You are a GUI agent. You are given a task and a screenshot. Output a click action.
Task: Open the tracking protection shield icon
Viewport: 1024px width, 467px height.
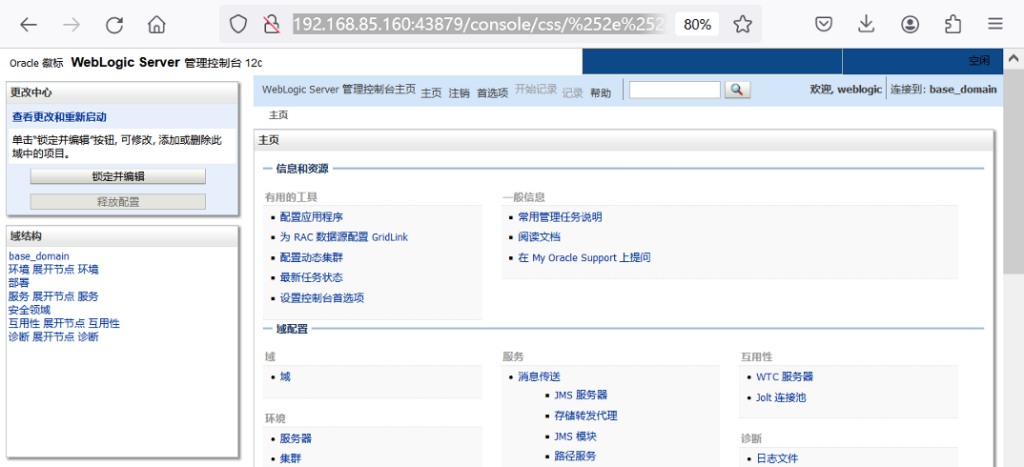point(238,25)
